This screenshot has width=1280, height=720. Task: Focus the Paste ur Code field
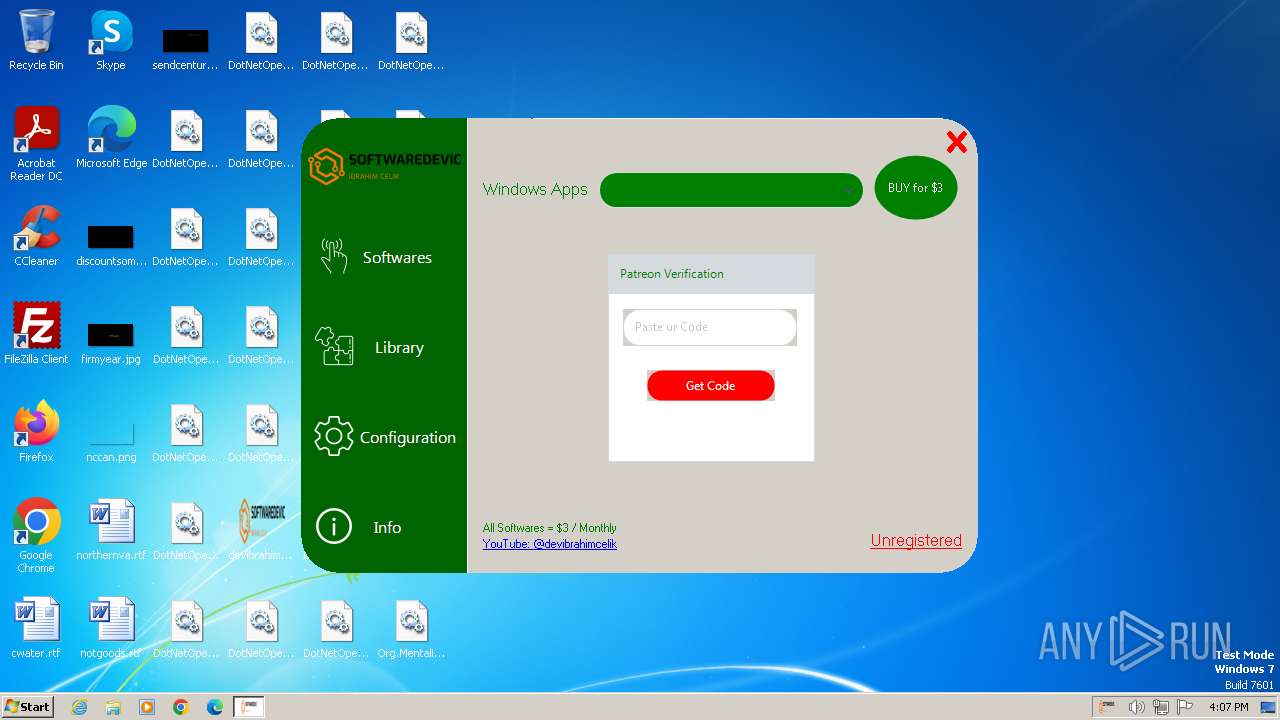click(x=710, y=327)
